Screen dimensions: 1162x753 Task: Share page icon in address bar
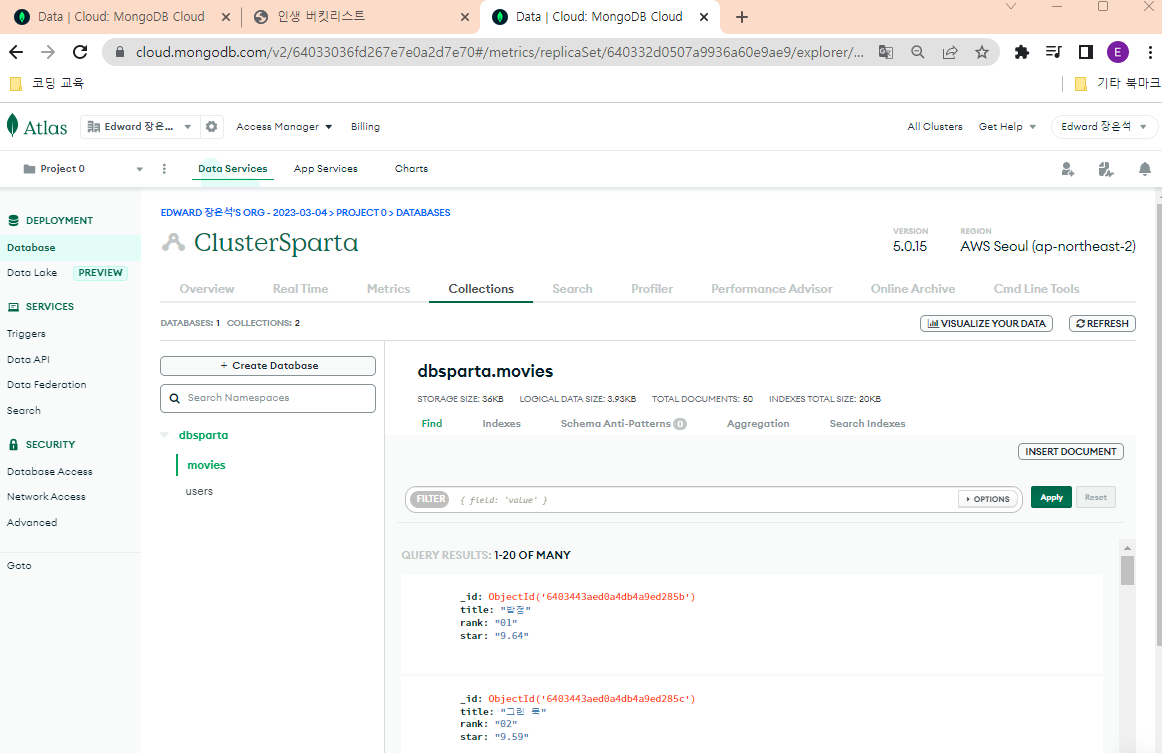tap(949, 52)
